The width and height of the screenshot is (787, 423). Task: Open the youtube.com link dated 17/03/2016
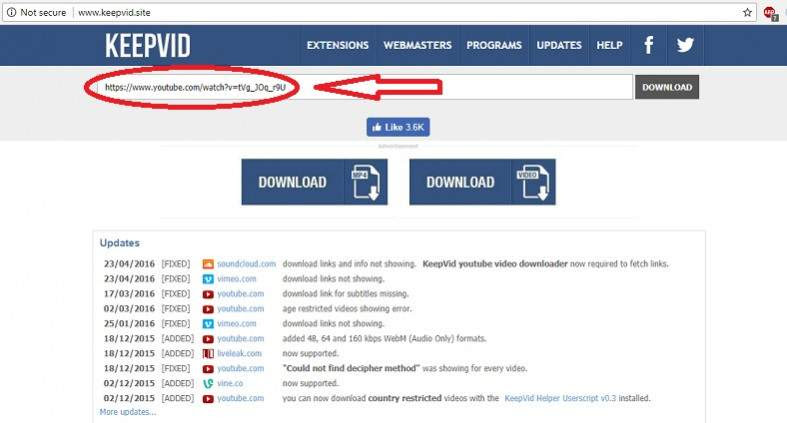coord(240,294)
